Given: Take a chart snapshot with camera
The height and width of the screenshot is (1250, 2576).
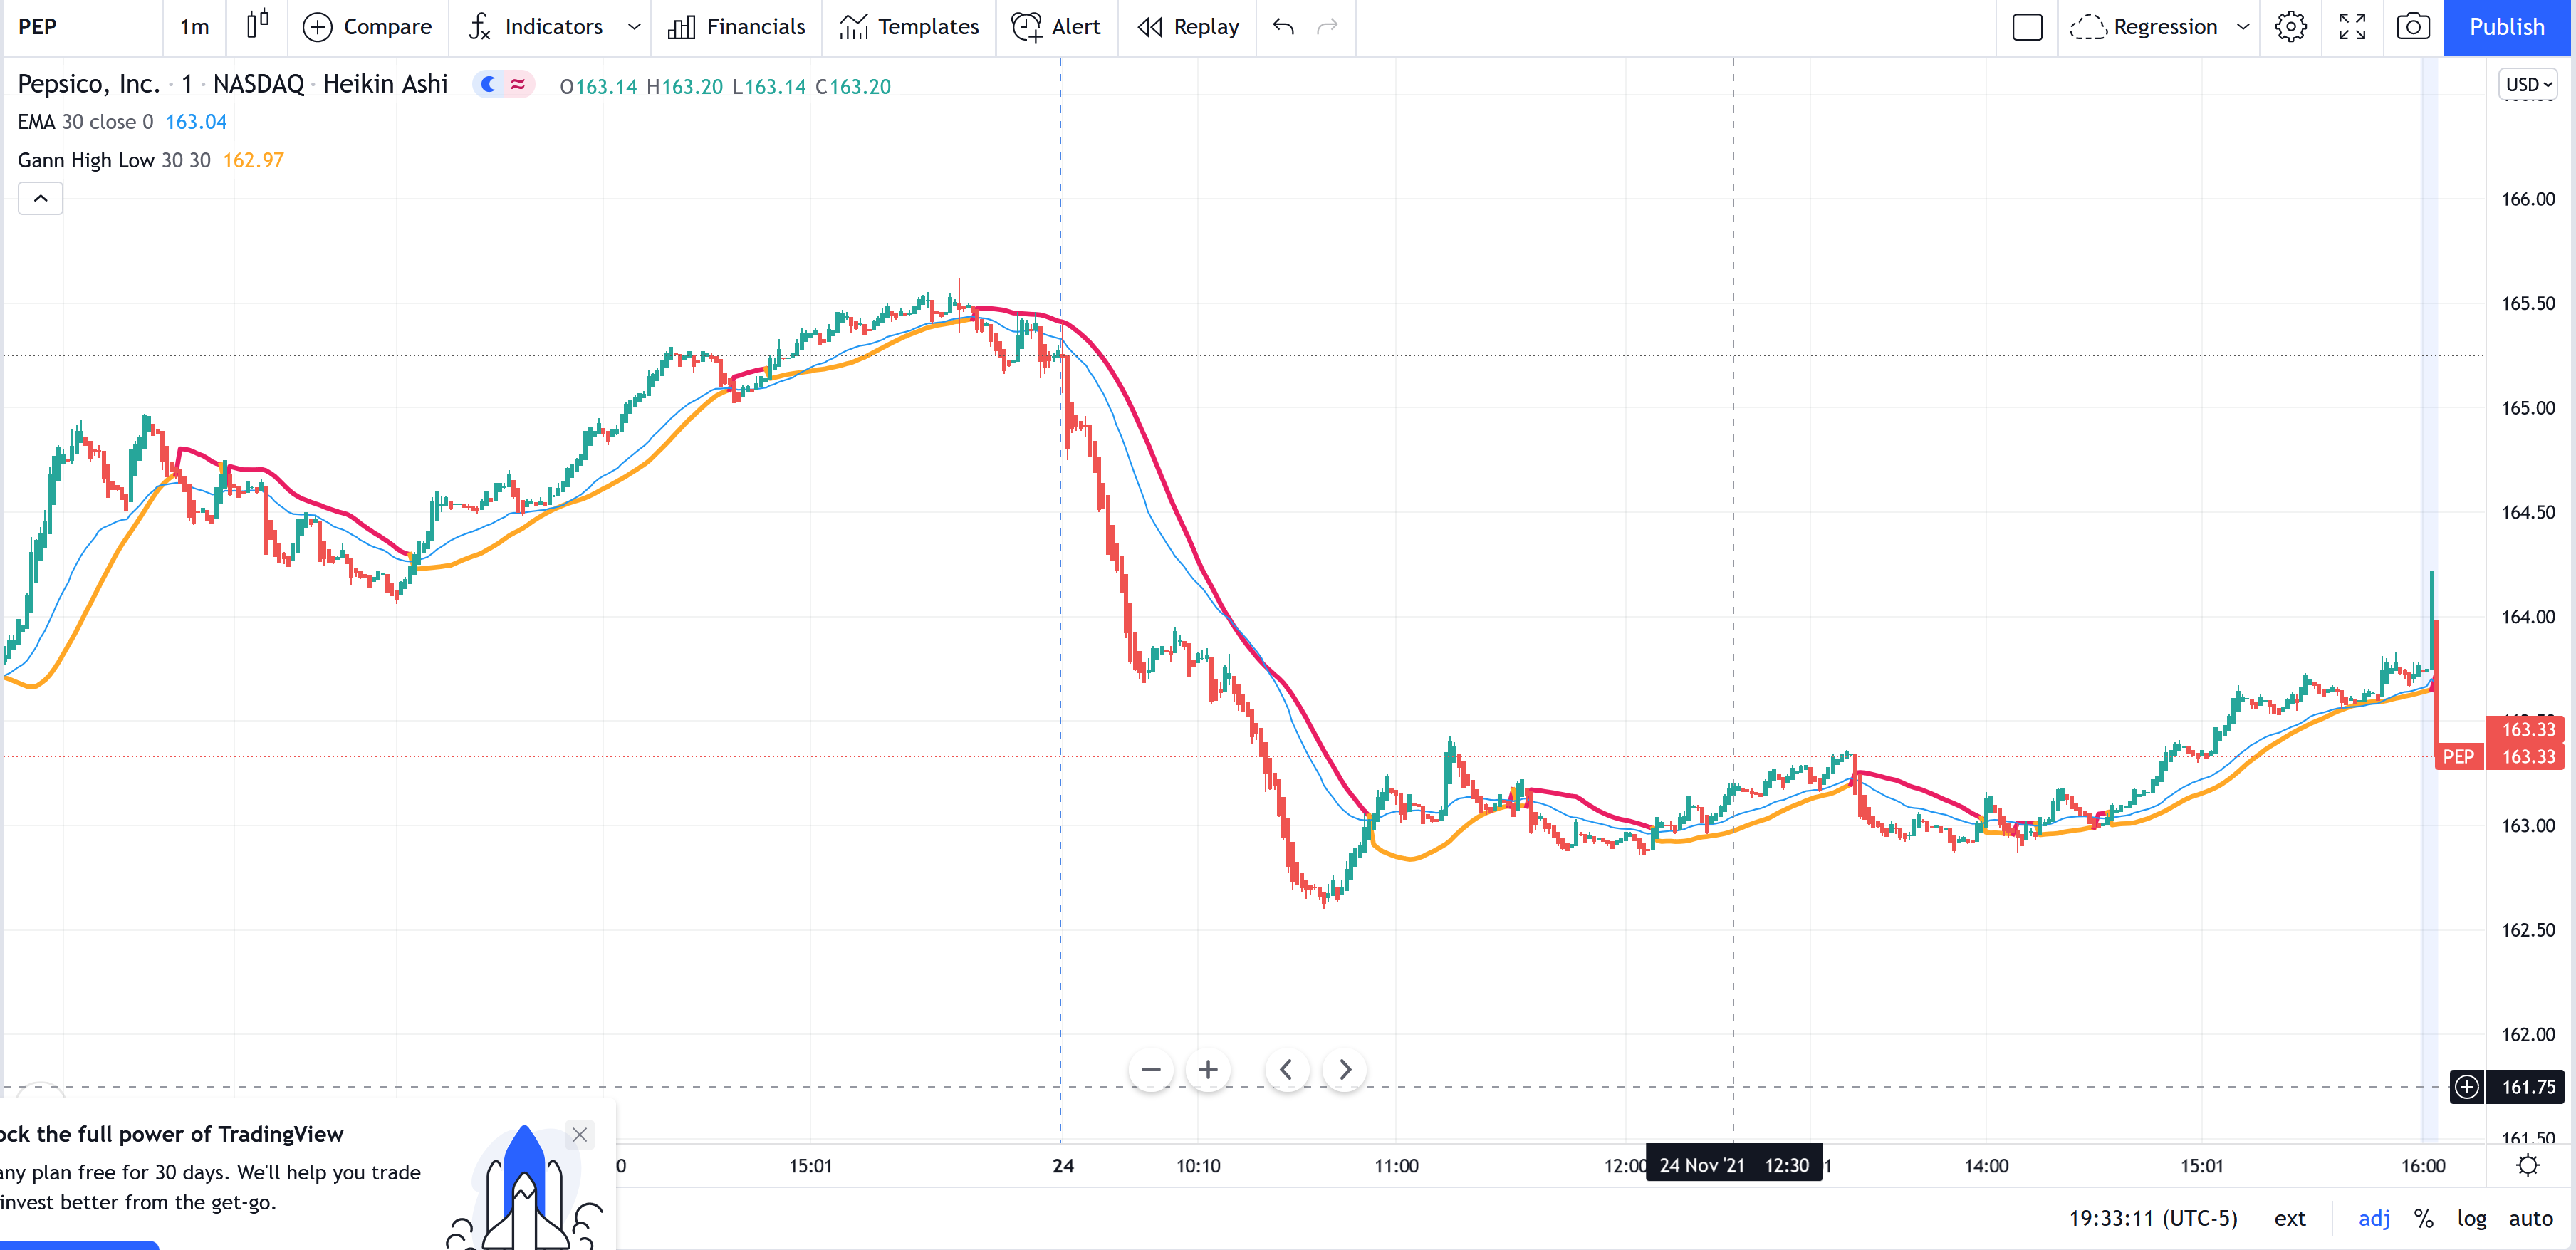Looking at the screenshot, I should [x=2413, y=27].
